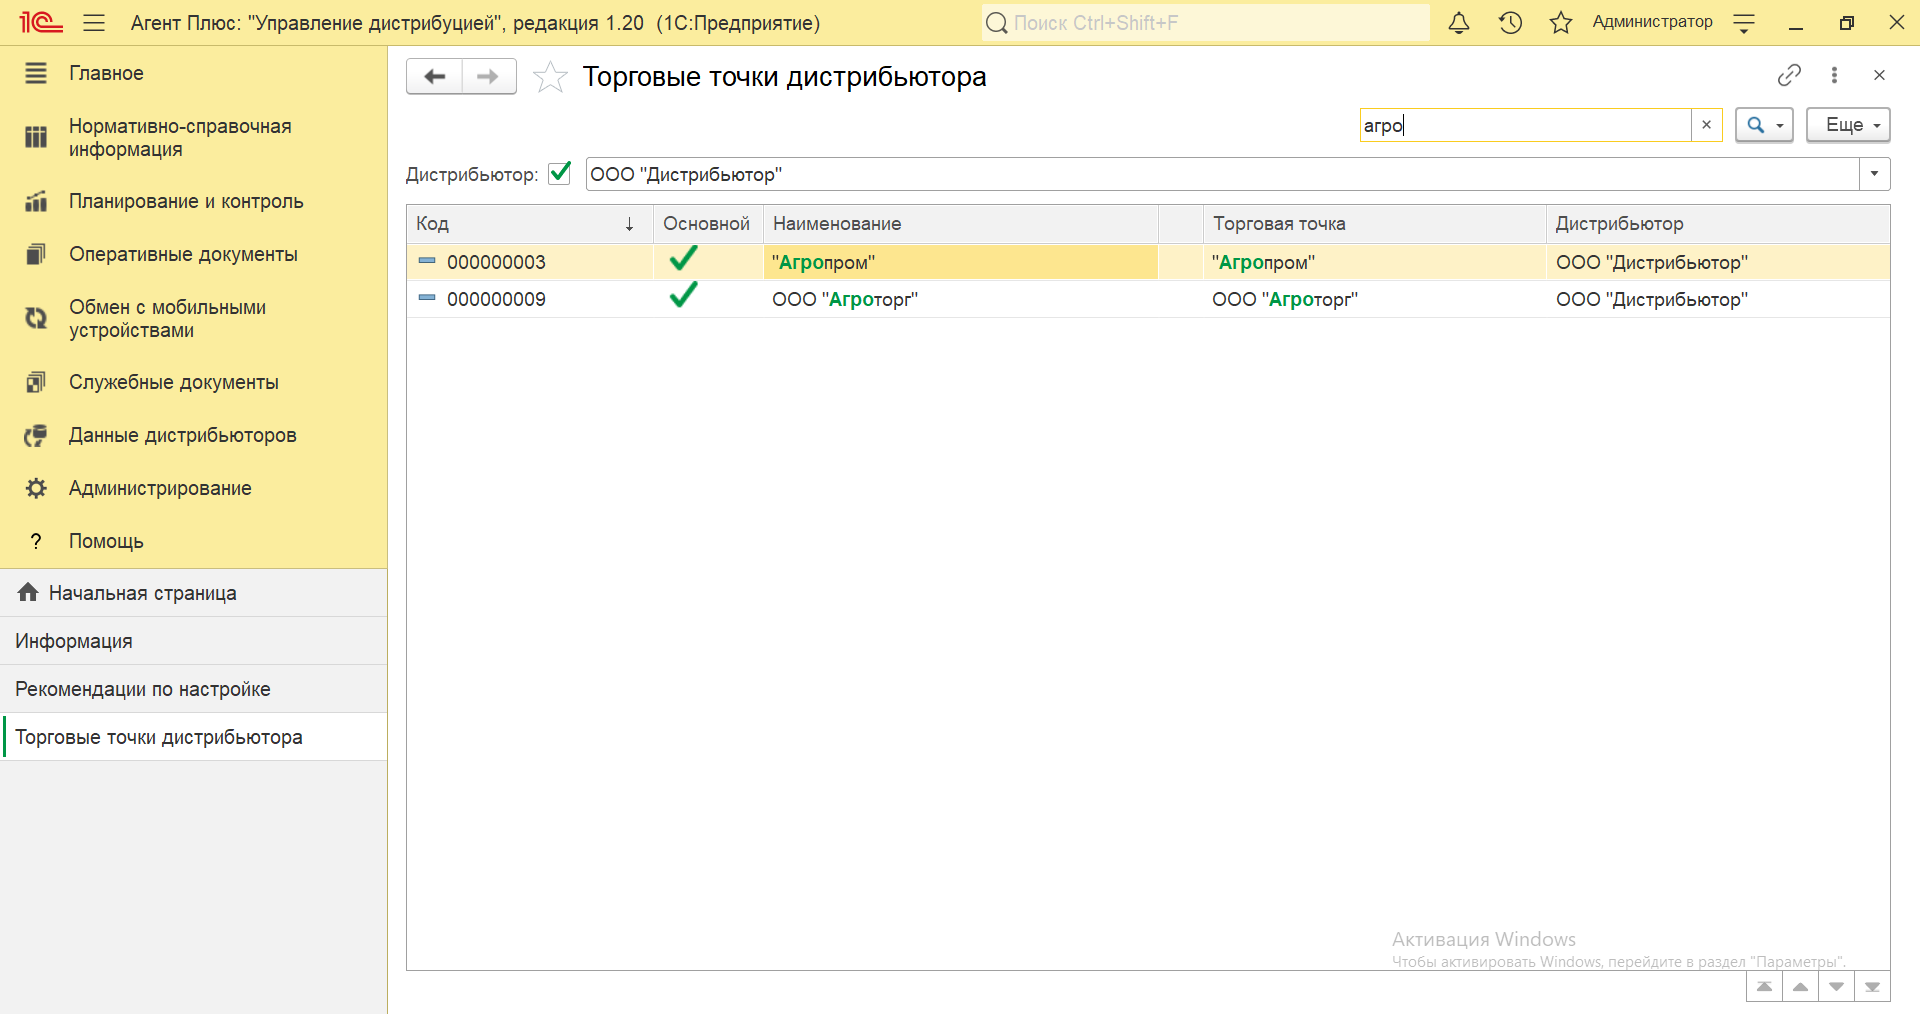Open form options three-dots icon

1834,75
